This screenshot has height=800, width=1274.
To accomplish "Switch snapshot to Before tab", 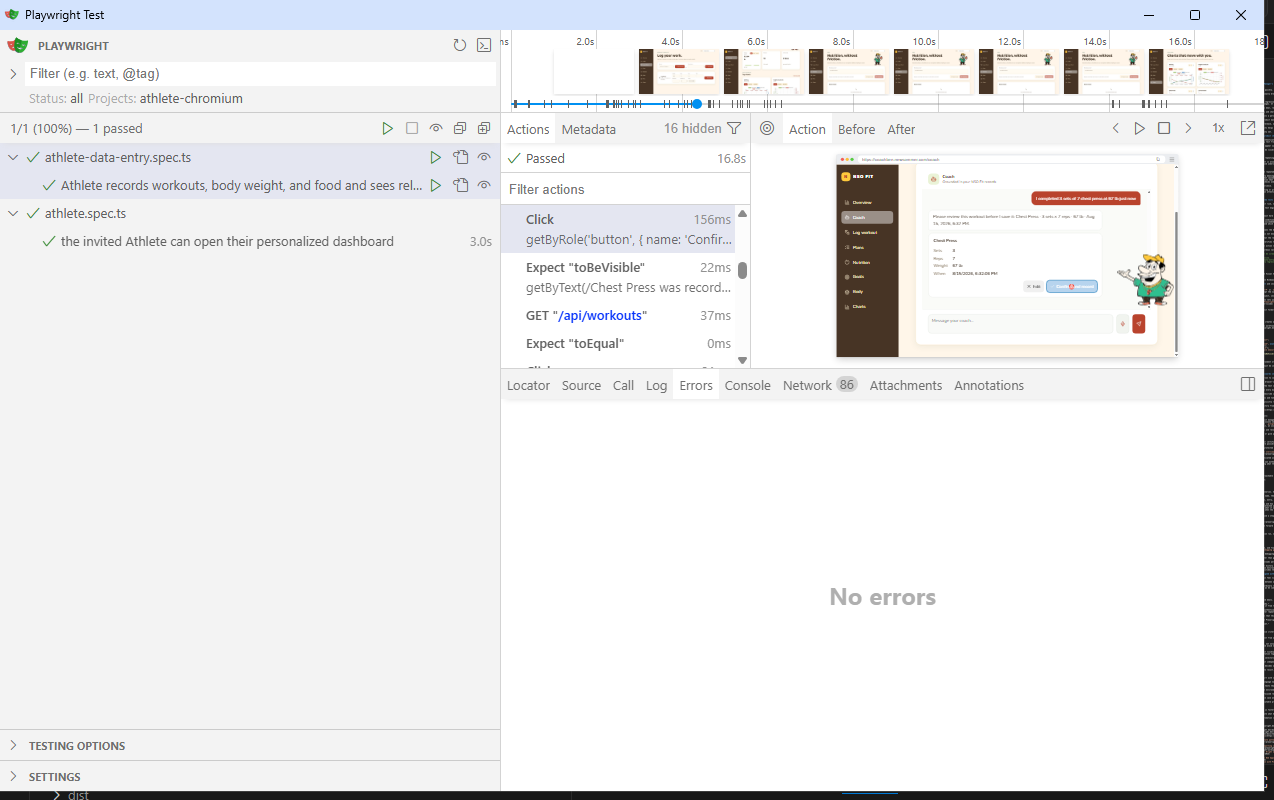I will click(x=857, y=129).
